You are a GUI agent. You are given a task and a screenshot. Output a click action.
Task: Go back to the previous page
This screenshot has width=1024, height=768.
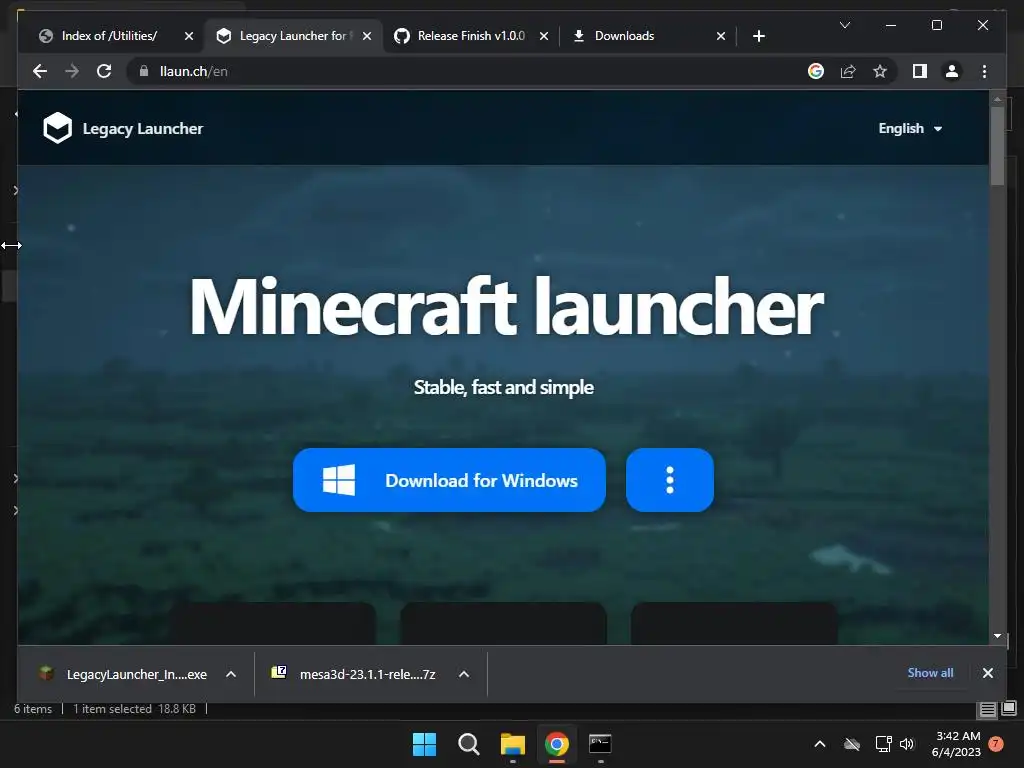[40, 71]
